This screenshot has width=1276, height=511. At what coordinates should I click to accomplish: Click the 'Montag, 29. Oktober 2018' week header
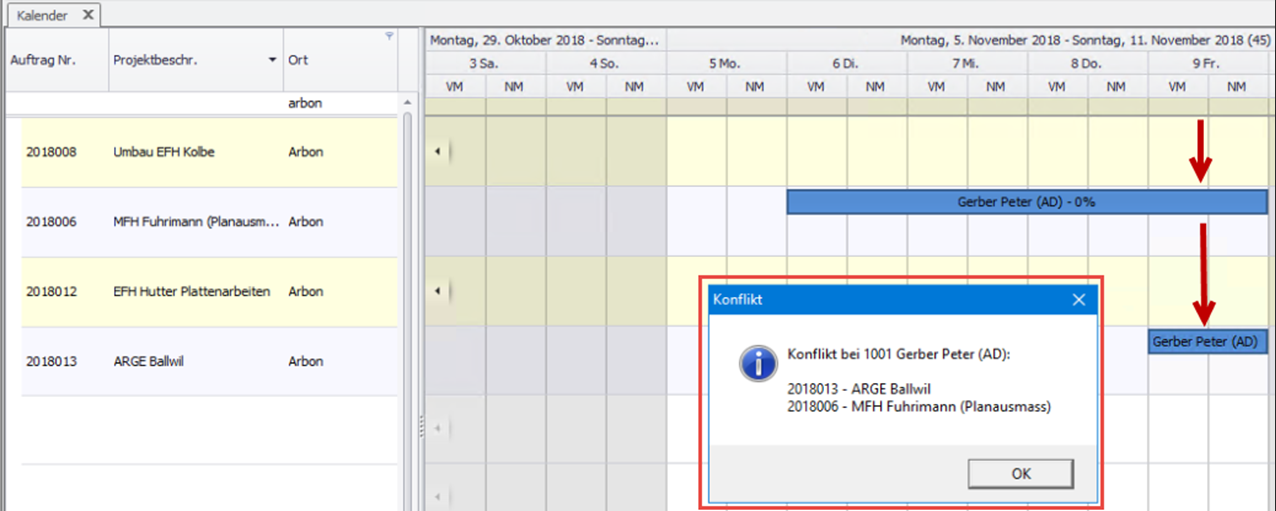click(546, 40)
